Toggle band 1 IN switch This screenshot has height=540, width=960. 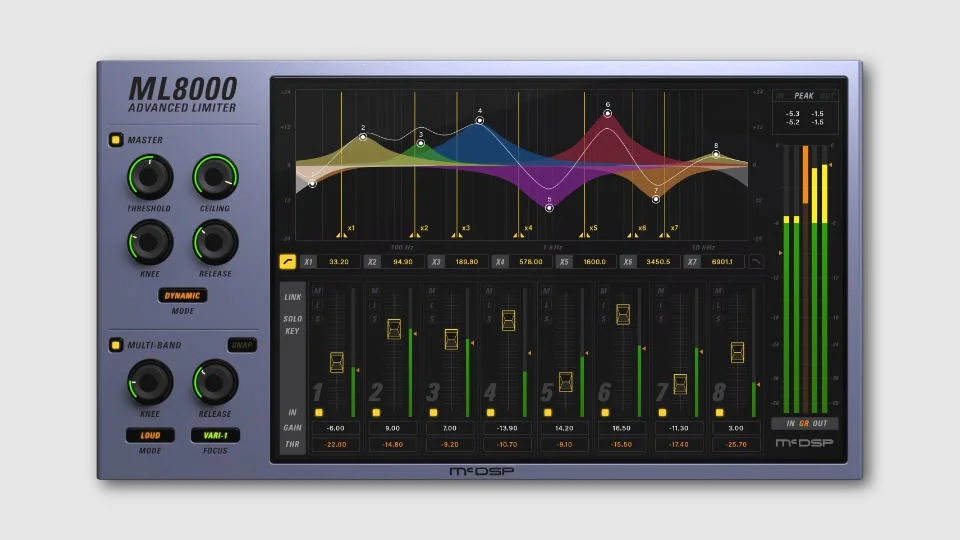tap(319, 413)
